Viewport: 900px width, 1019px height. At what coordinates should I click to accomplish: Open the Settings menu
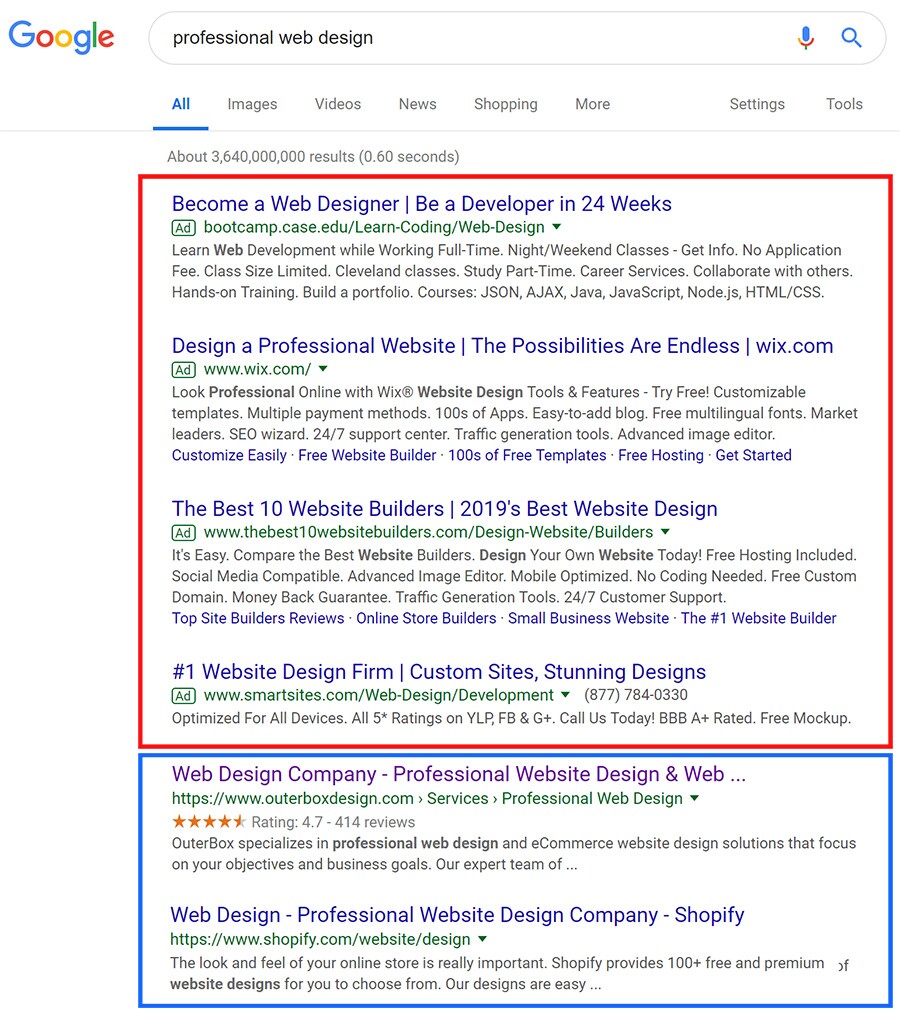[757, 104]
